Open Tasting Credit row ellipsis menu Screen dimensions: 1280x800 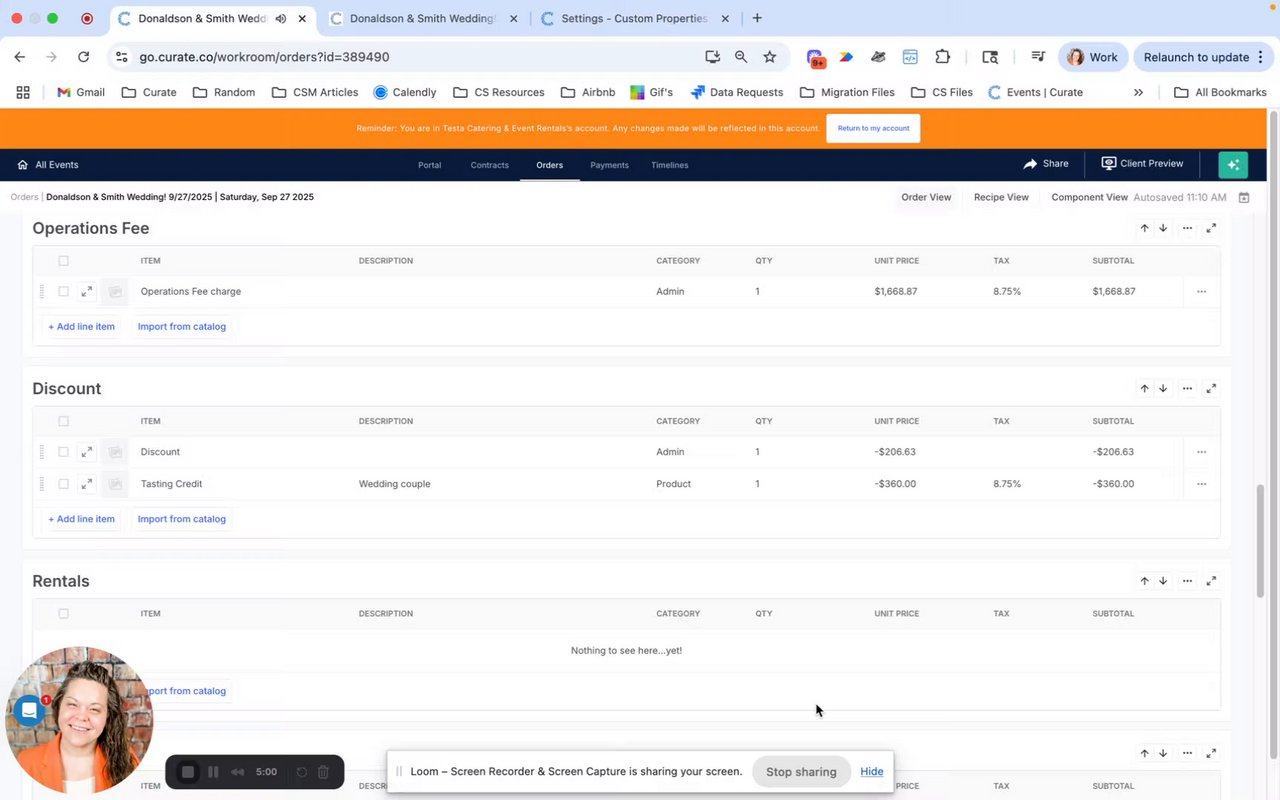pyautogui.click(x=1201, y=484)
